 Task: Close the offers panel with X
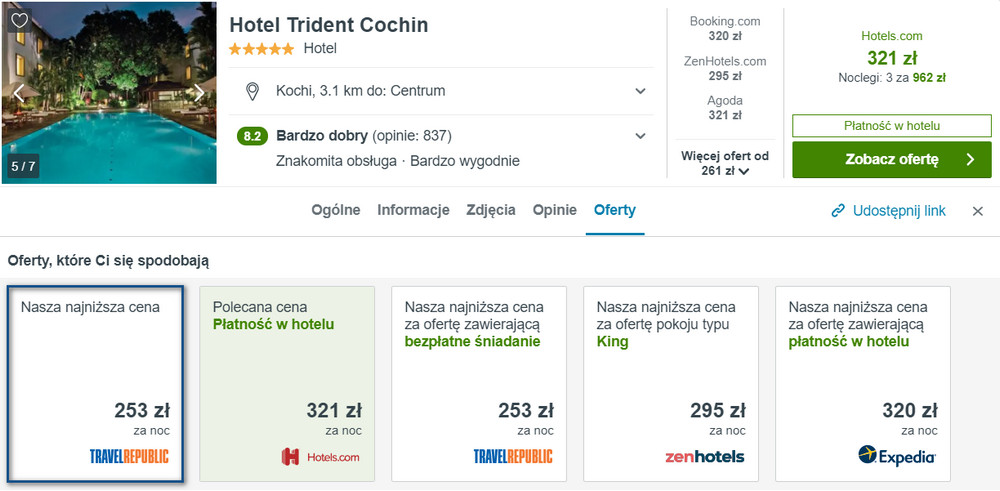(978, 211)
